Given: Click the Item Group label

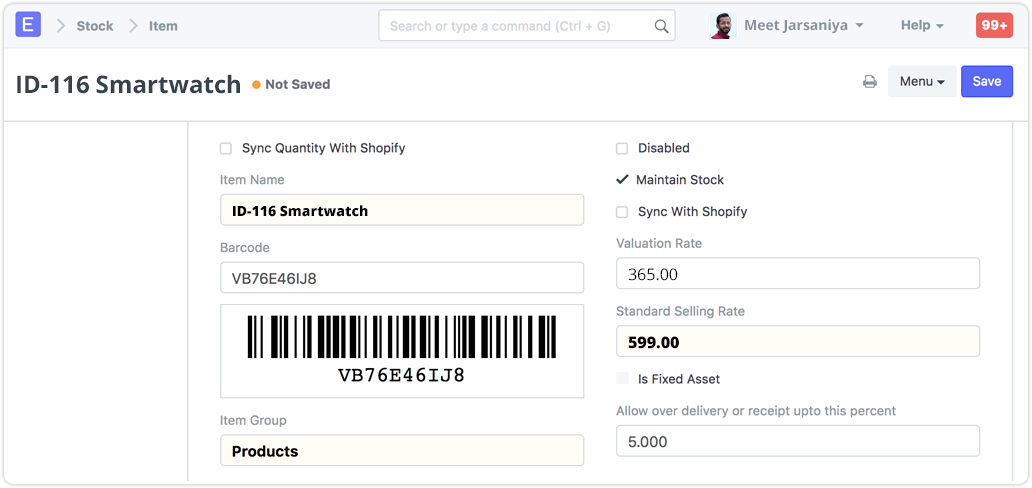Looking at the screenshot, I should tap(253, 420).
